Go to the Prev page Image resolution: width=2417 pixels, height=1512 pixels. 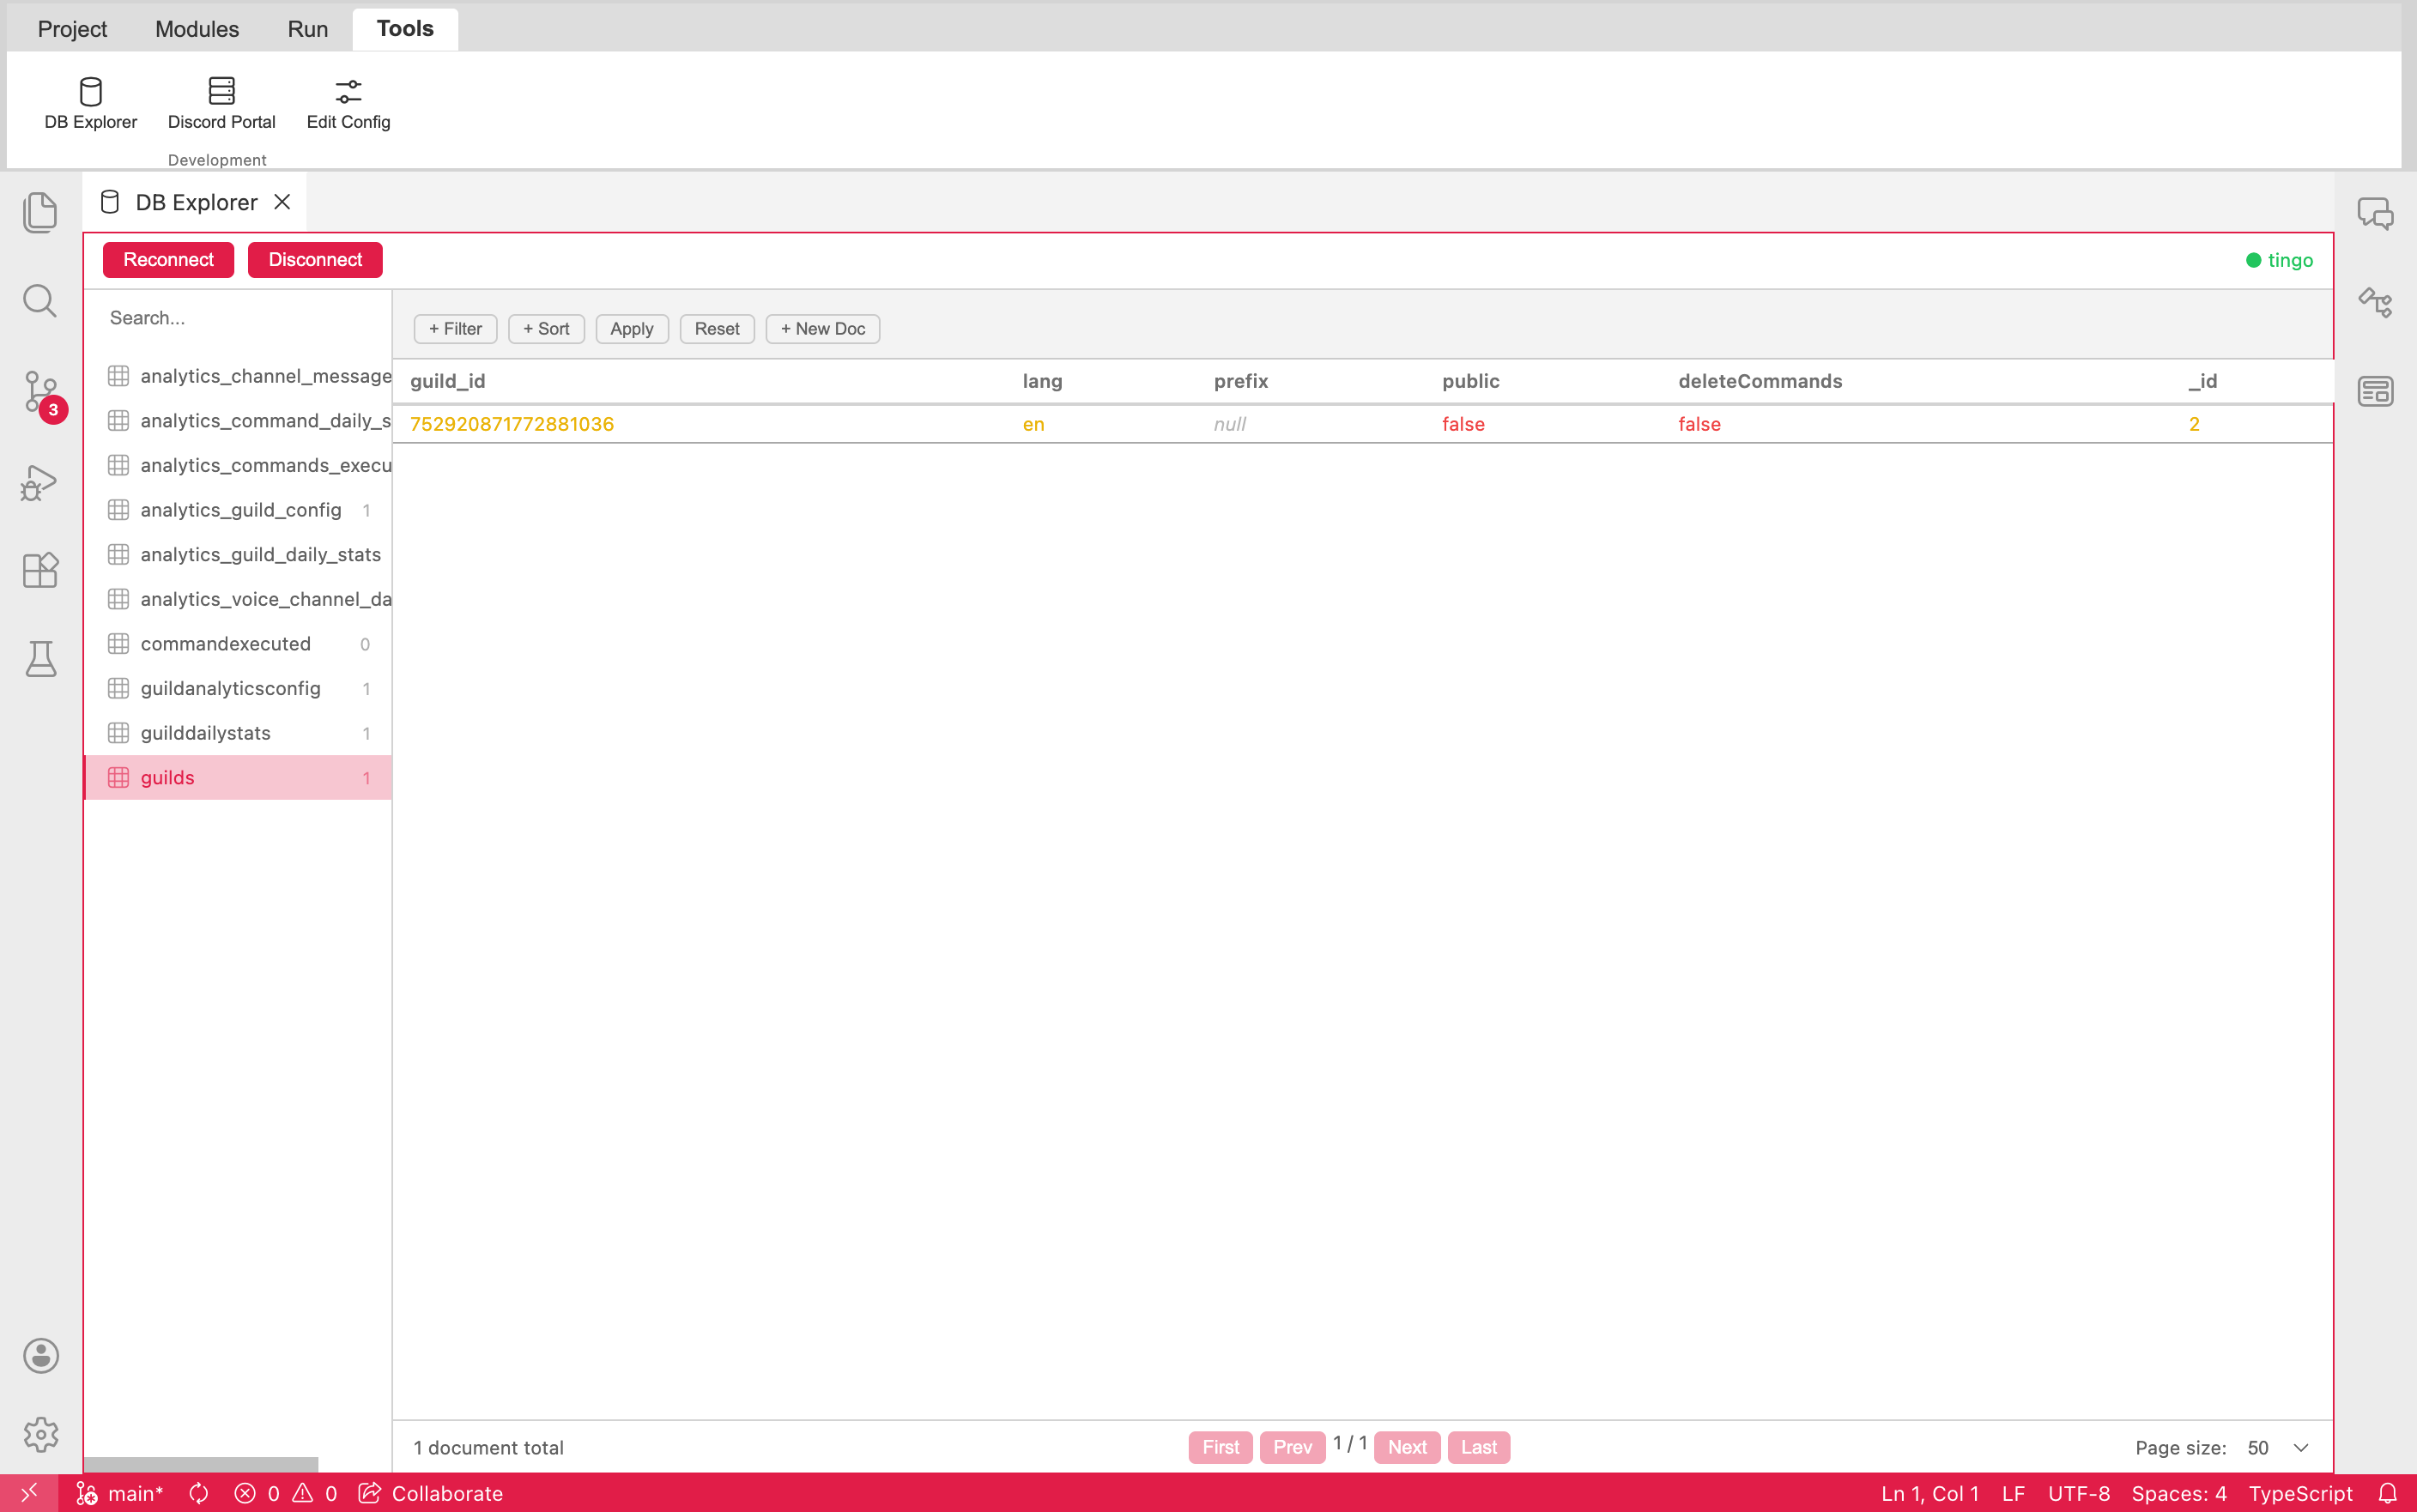click(x=1292, y=1447)
